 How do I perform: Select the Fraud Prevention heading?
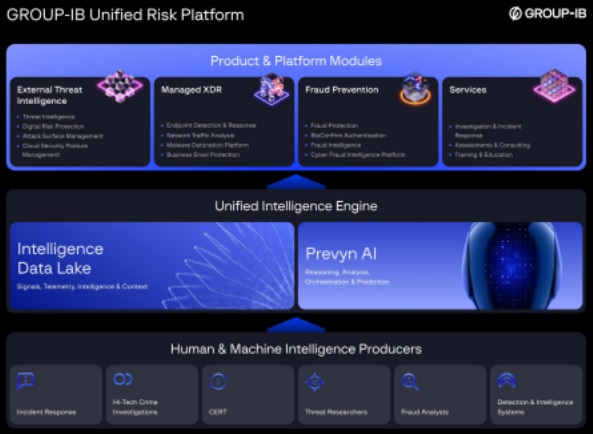tap(342, 90)
